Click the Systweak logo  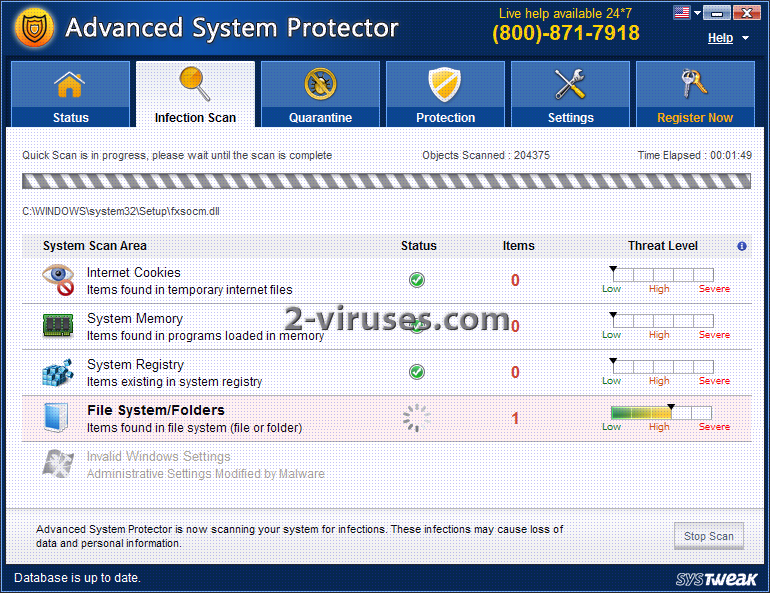tap(716, 579)
